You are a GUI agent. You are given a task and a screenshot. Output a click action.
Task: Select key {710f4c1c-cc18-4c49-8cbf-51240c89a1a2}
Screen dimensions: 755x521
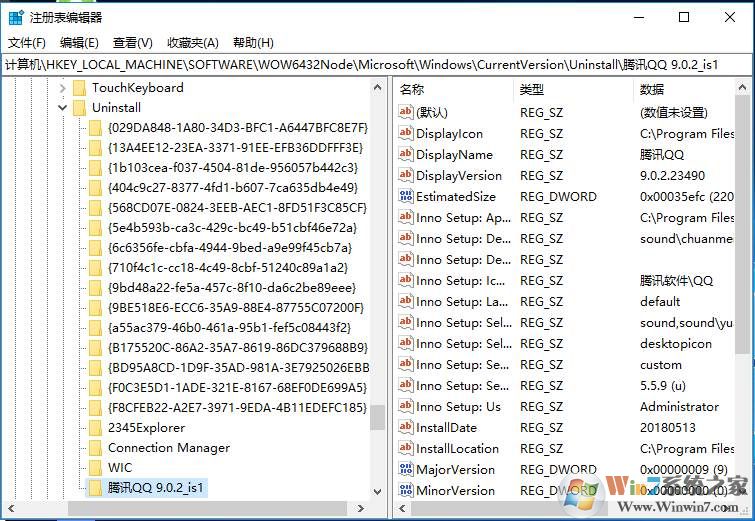point(228,268)
